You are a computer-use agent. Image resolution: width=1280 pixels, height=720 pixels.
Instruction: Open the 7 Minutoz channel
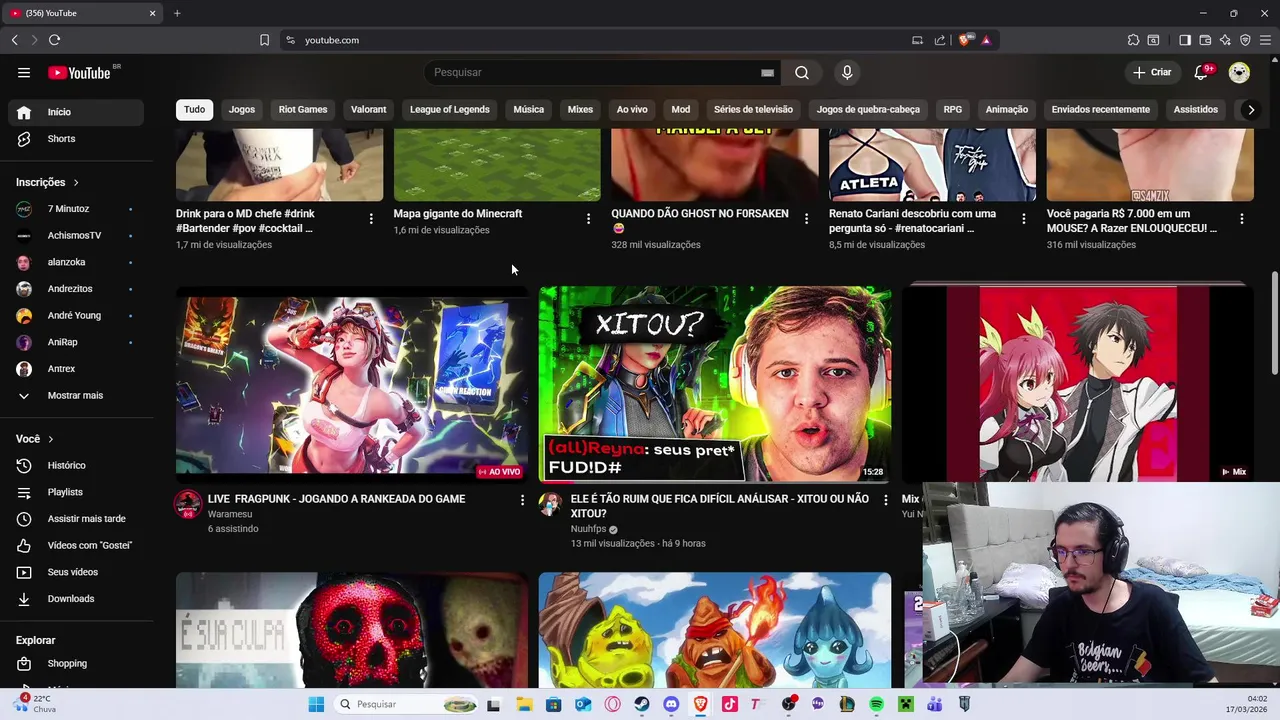point(76,209)
